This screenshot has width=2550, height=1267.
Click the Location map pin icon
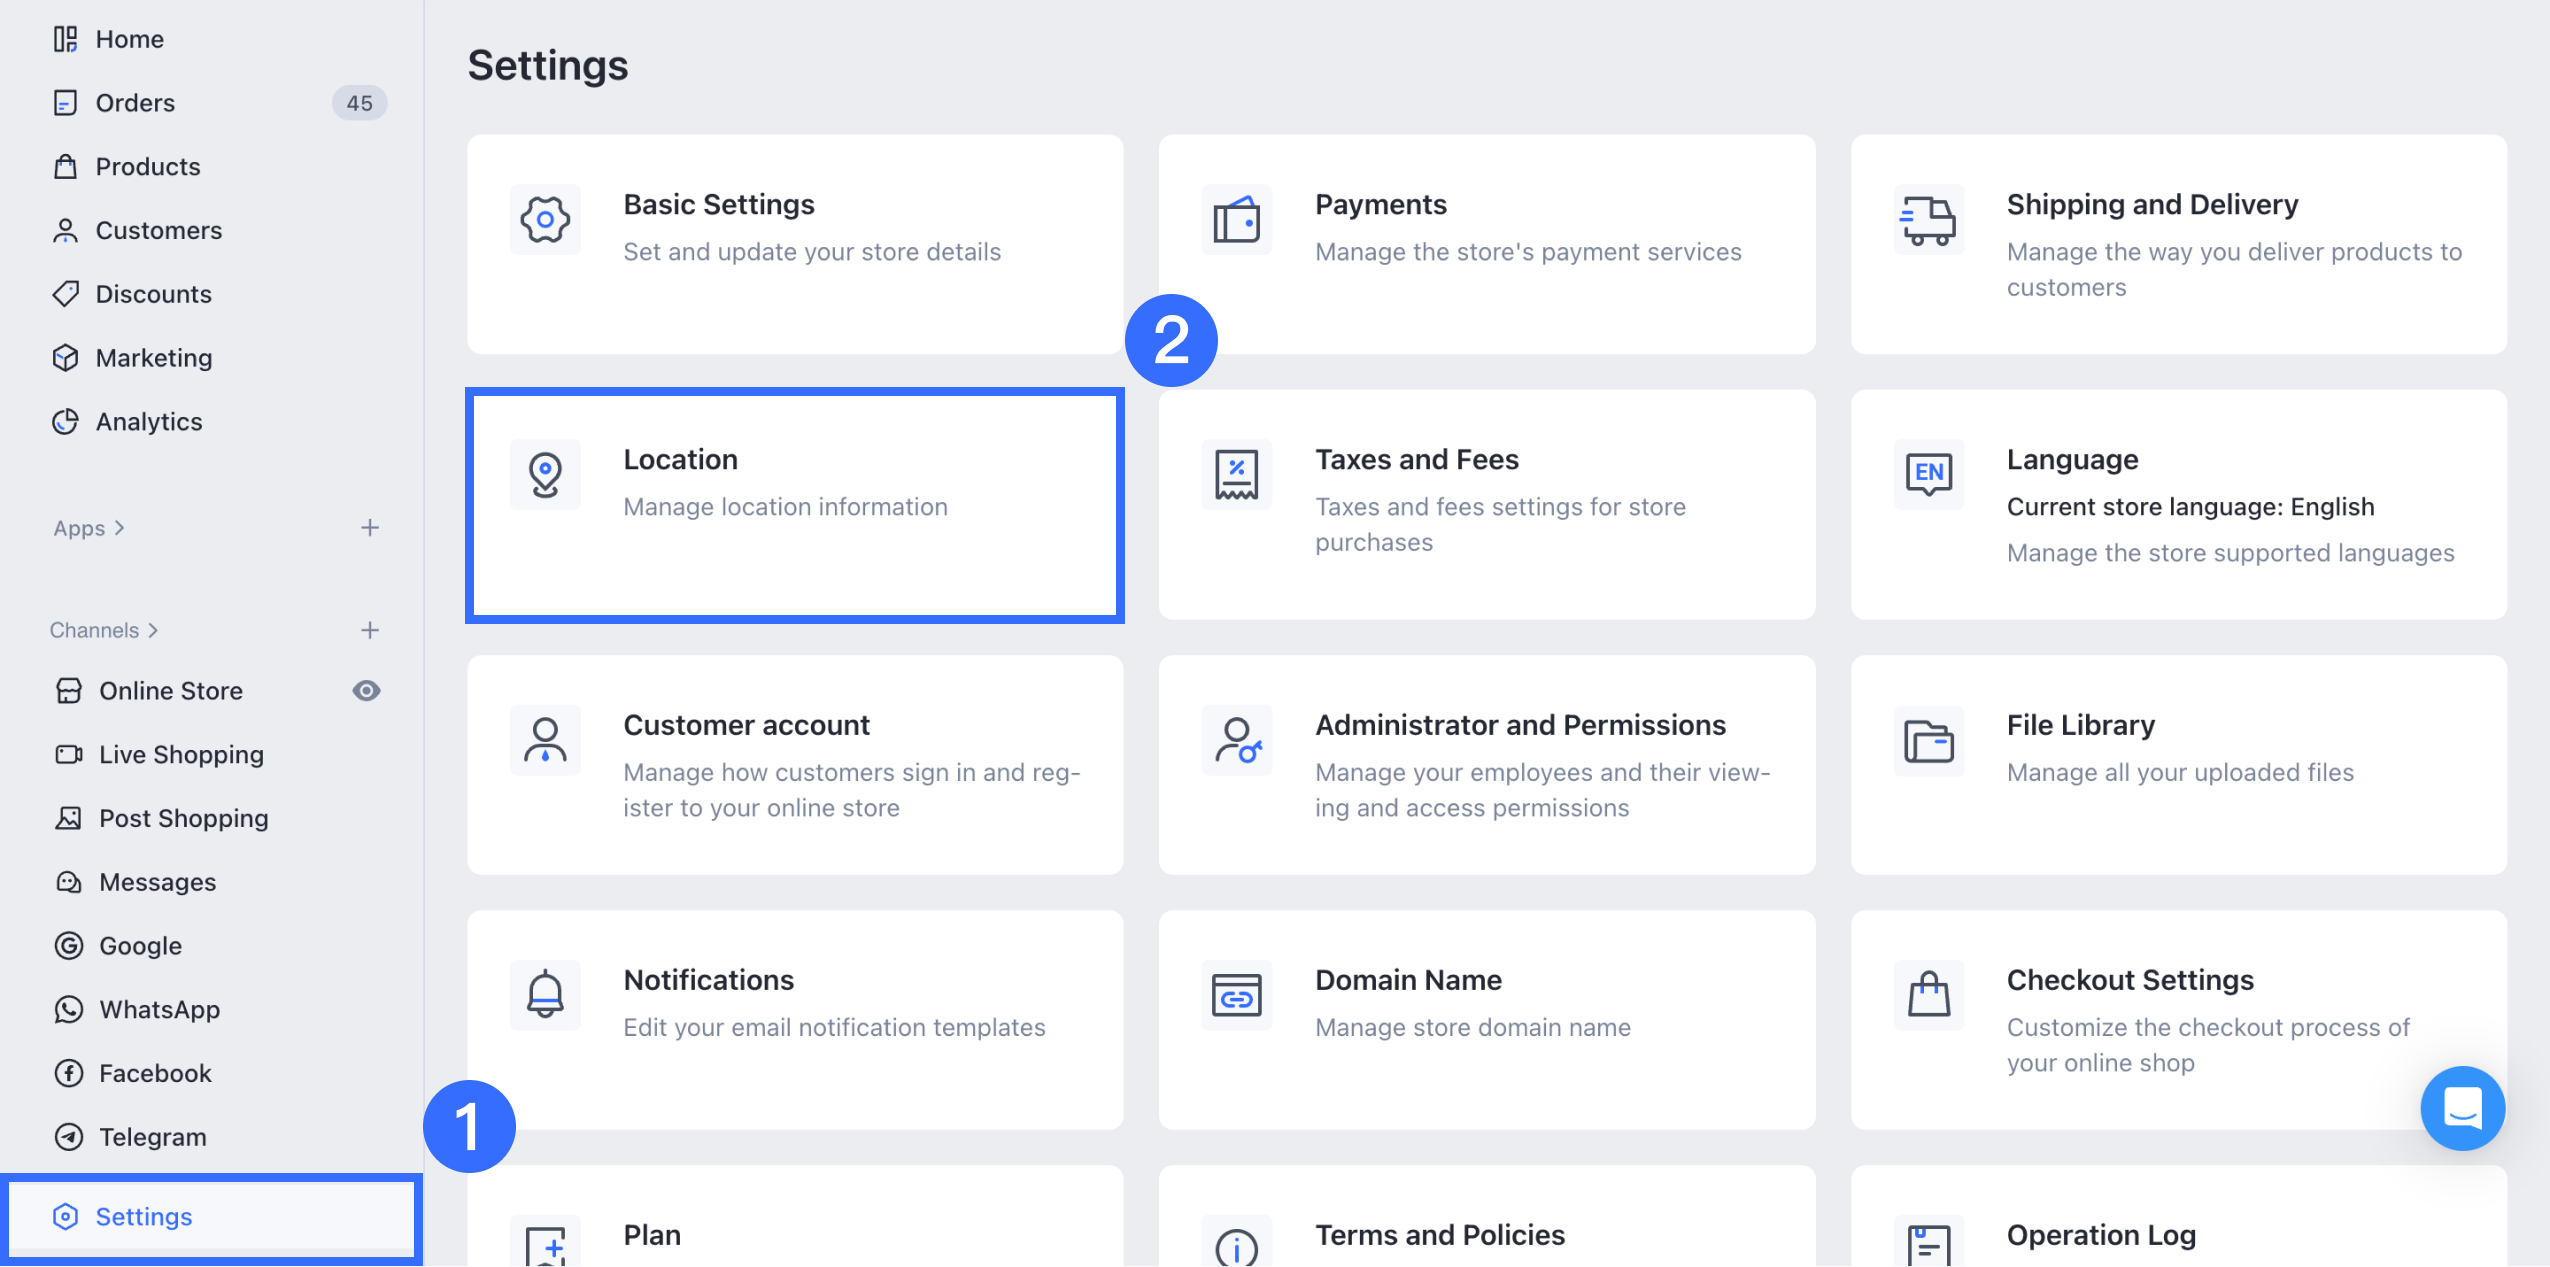(545, 474)
